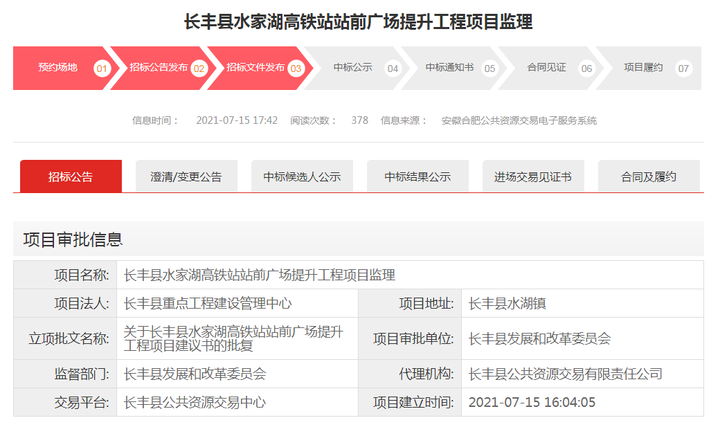Click the 项目建立时间 value 2021-07-15 16:04:05
Image resolution: width=720 pixels, height=427 pixels.
tap(532, 402)
